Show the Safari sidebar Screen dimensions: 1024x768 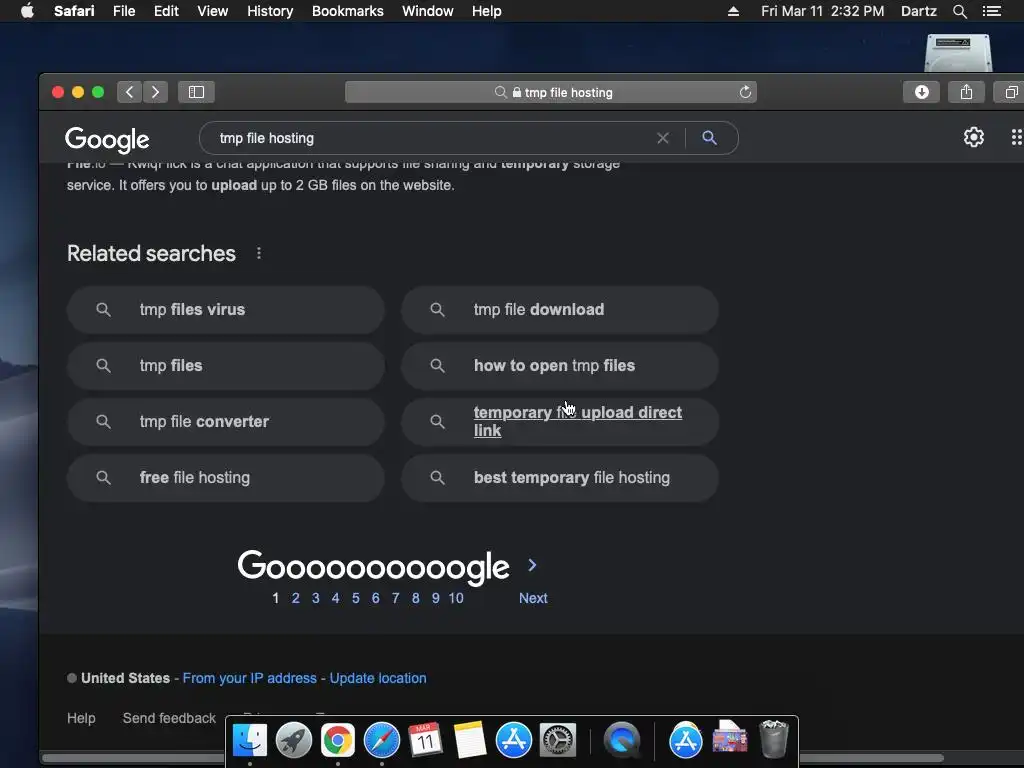[196, 92]
